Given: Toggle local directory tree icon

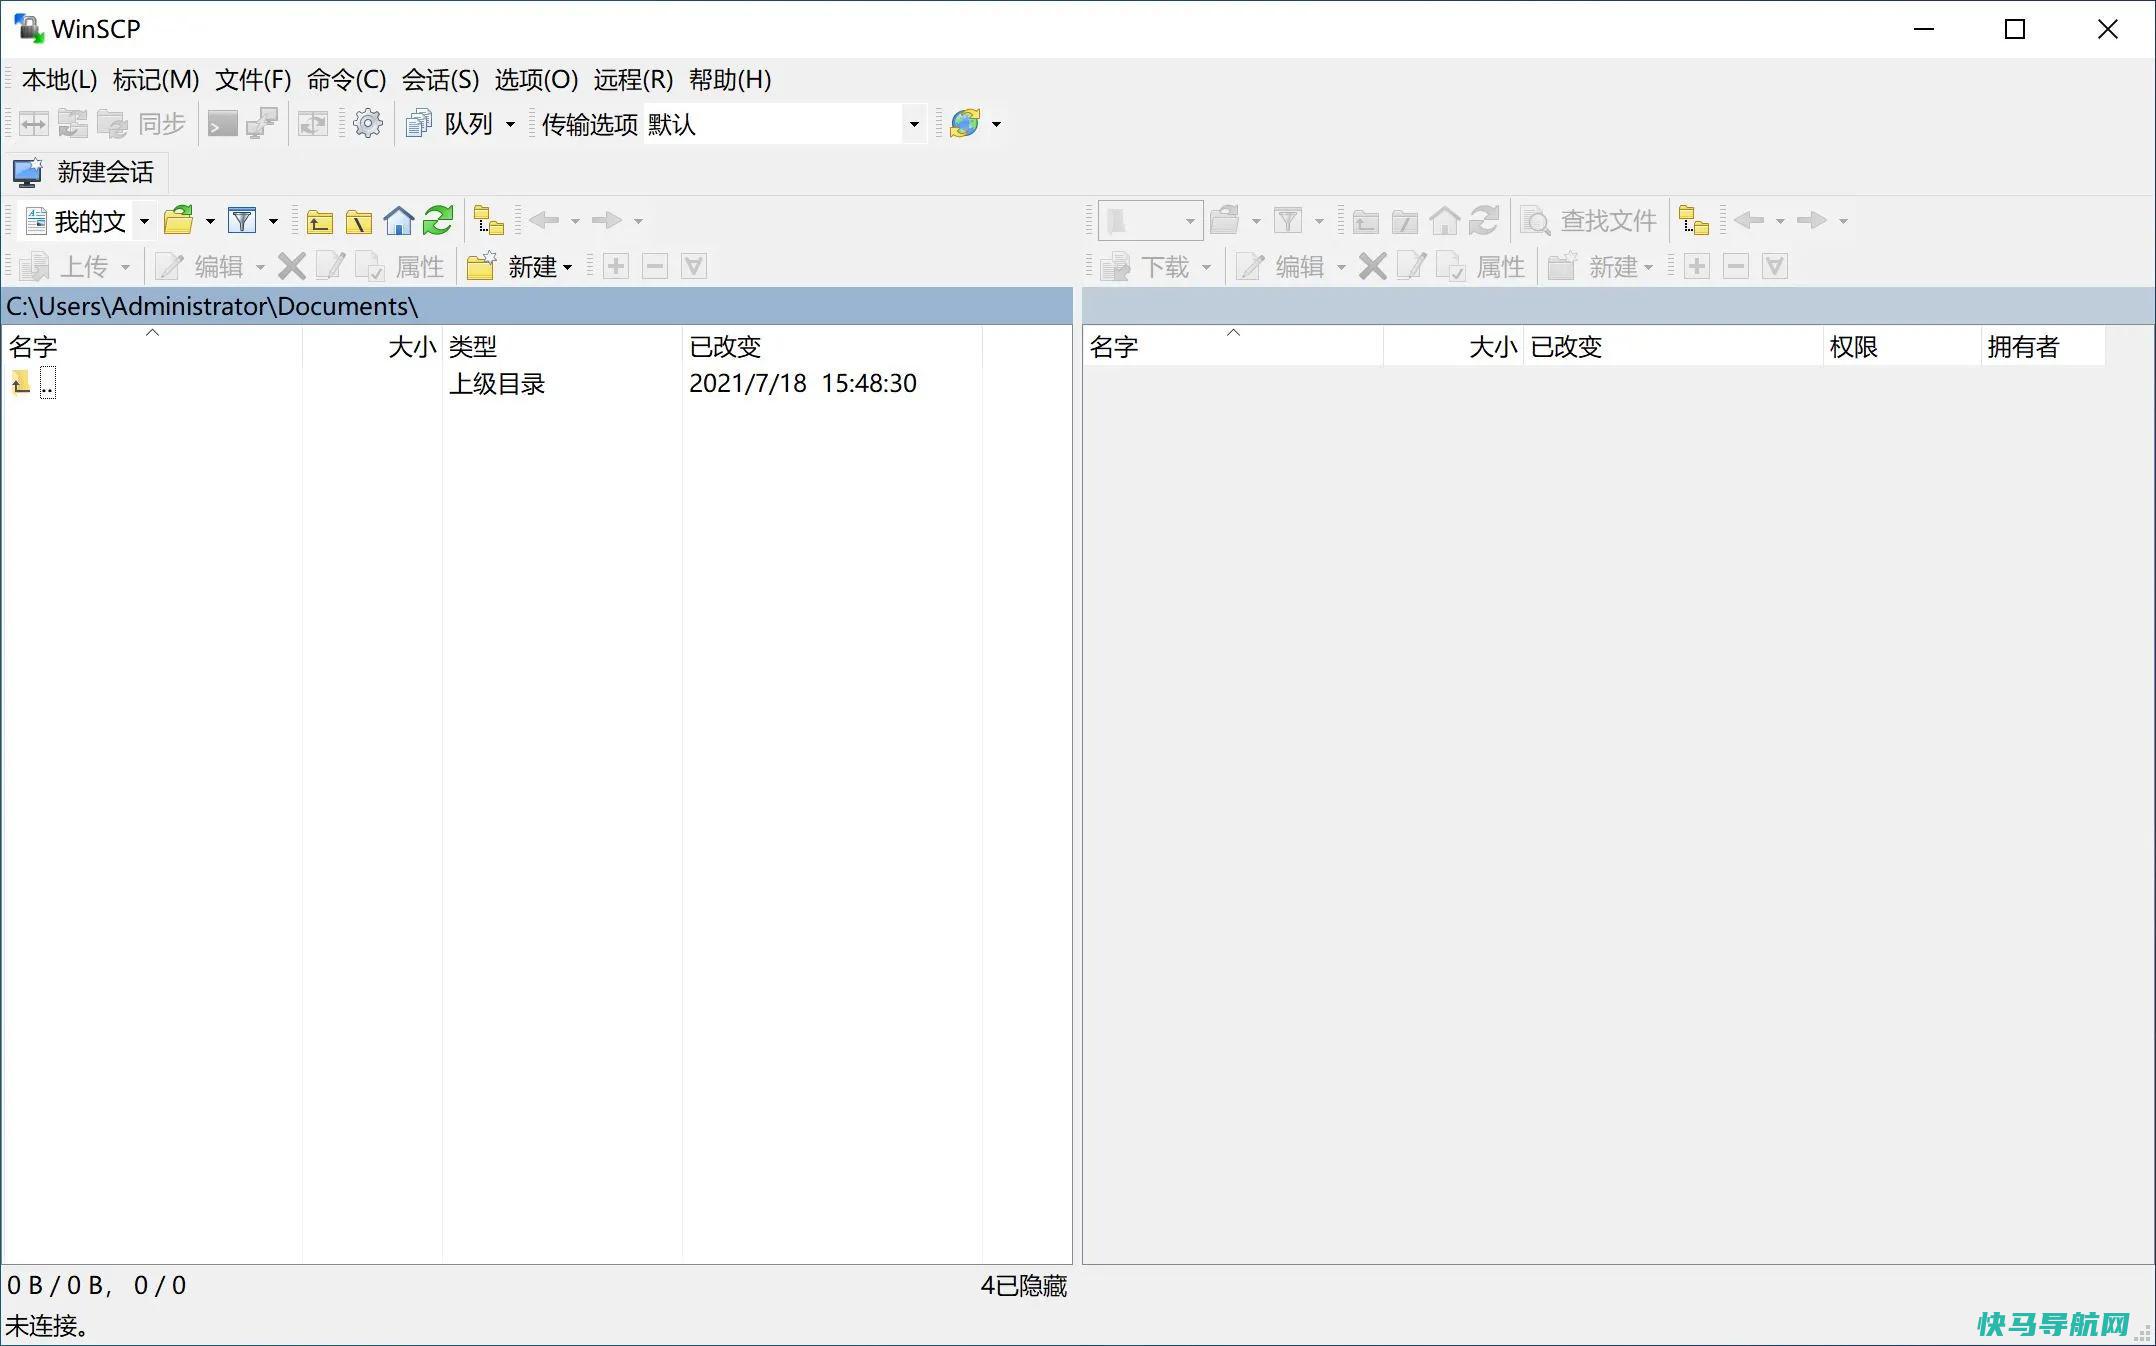Looking at the screenshot, I should point(489,221).
